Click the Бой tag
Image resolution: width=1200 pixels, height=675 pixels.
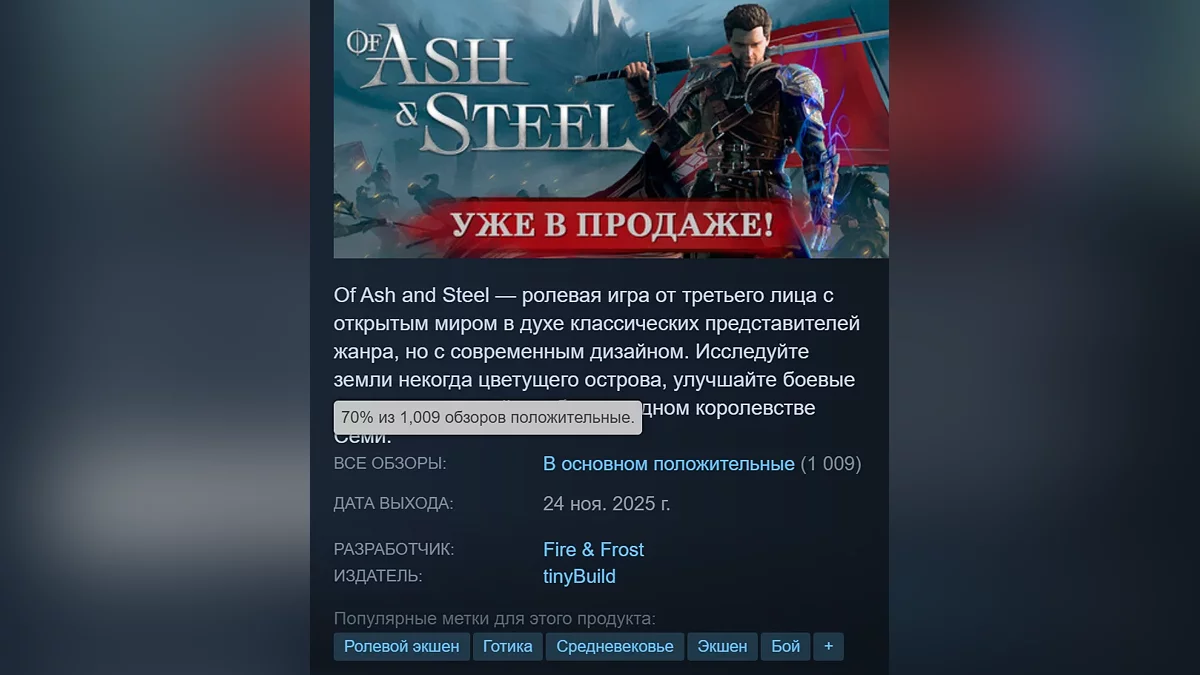point(786,646)
